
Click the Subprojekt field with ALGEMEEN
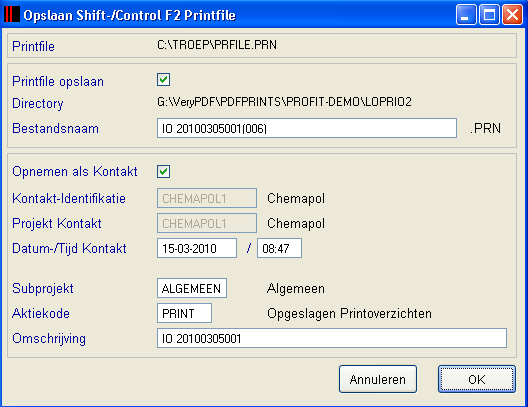tap(192, 288)
